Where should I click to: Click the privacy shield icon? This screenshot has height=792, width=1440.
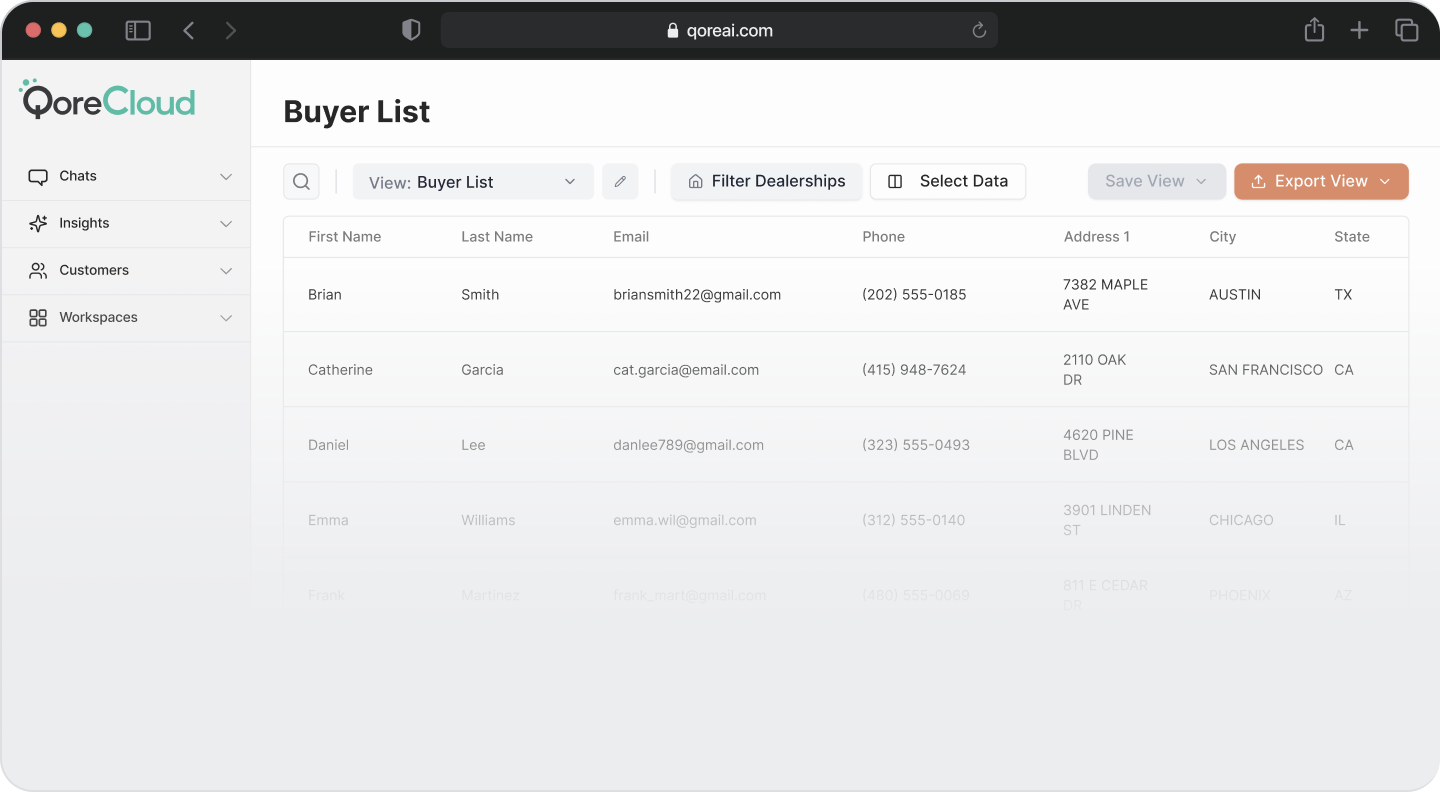(411, 31)
